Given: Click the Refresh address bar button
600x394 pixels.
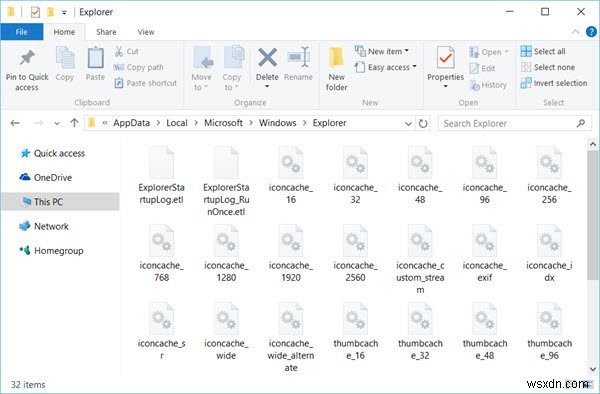Looking at the screenshot, I should (423, 123).
